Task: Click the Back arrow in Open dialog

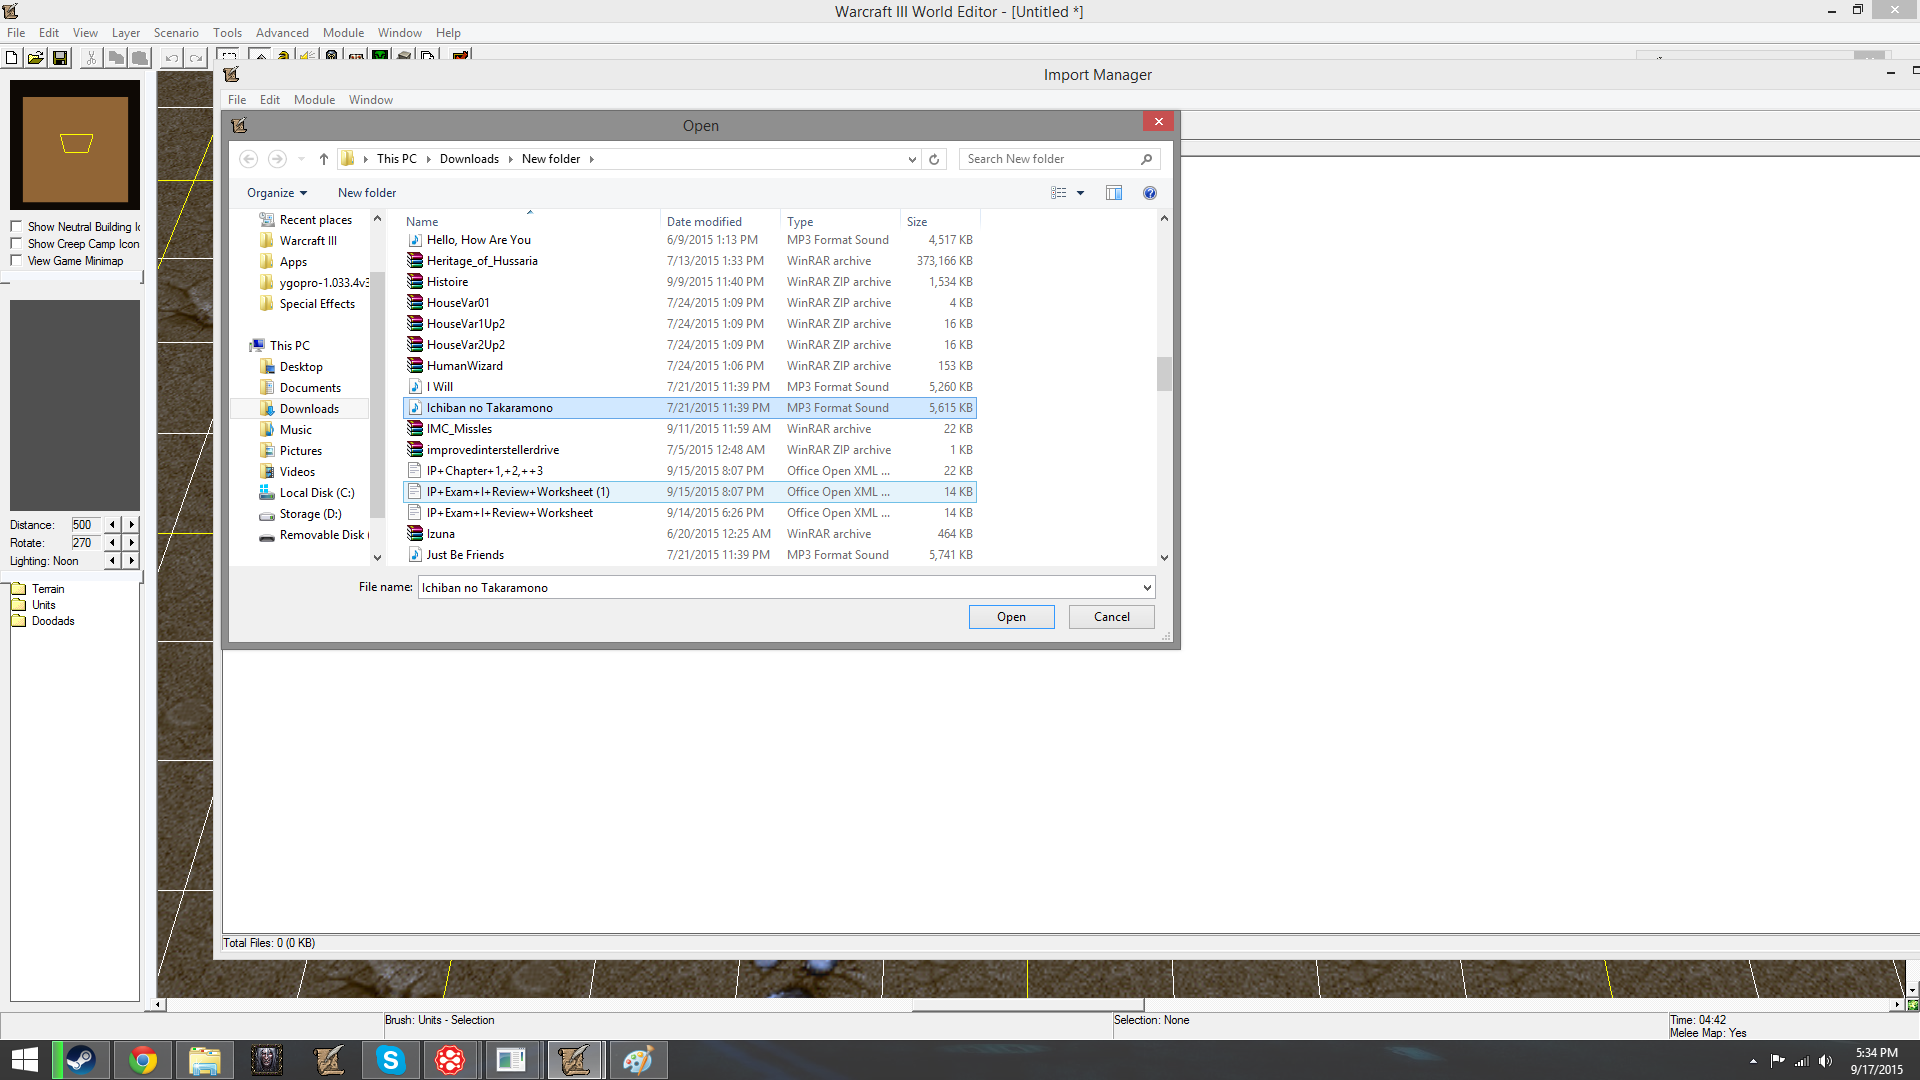Action: [249, 159]
